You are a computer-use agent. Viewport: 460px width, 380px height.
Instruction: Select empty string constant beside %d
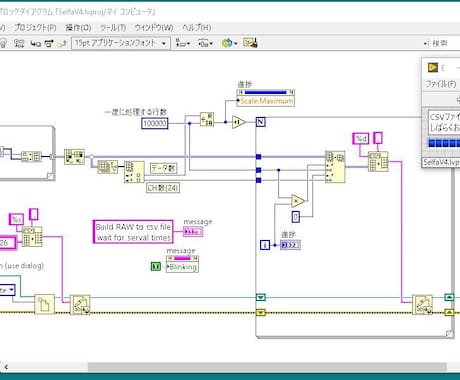378,138
